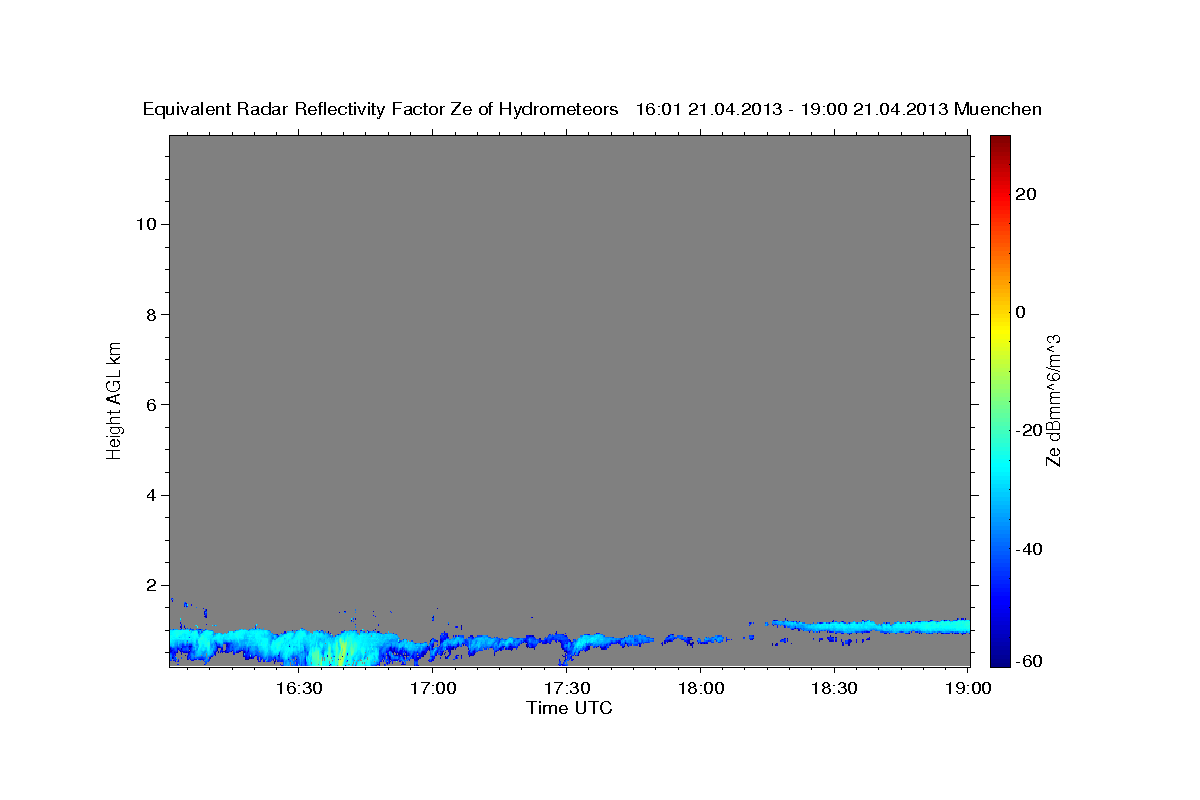1200x800 pixels.
Task: Select the 19:00 time tick label
Action: tap(967, 689)
